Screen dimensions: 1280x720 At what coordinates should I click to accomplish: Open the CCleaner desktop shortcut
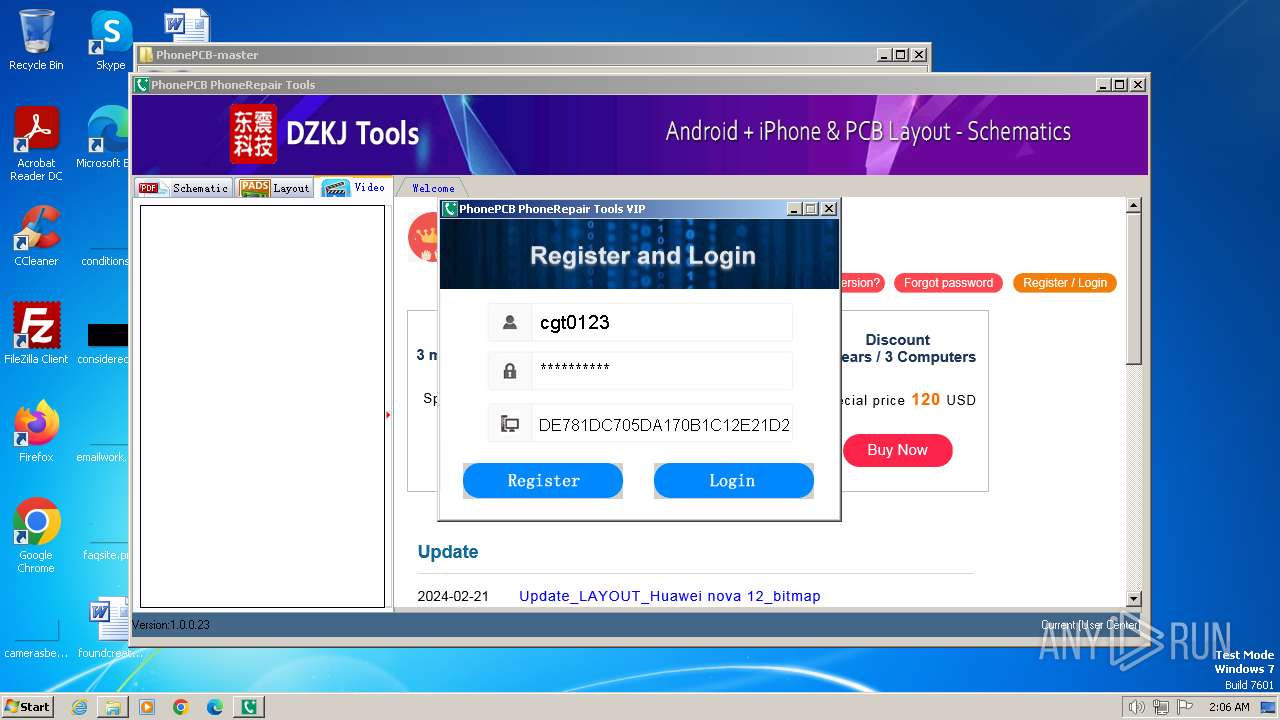(x=36, y=236)
